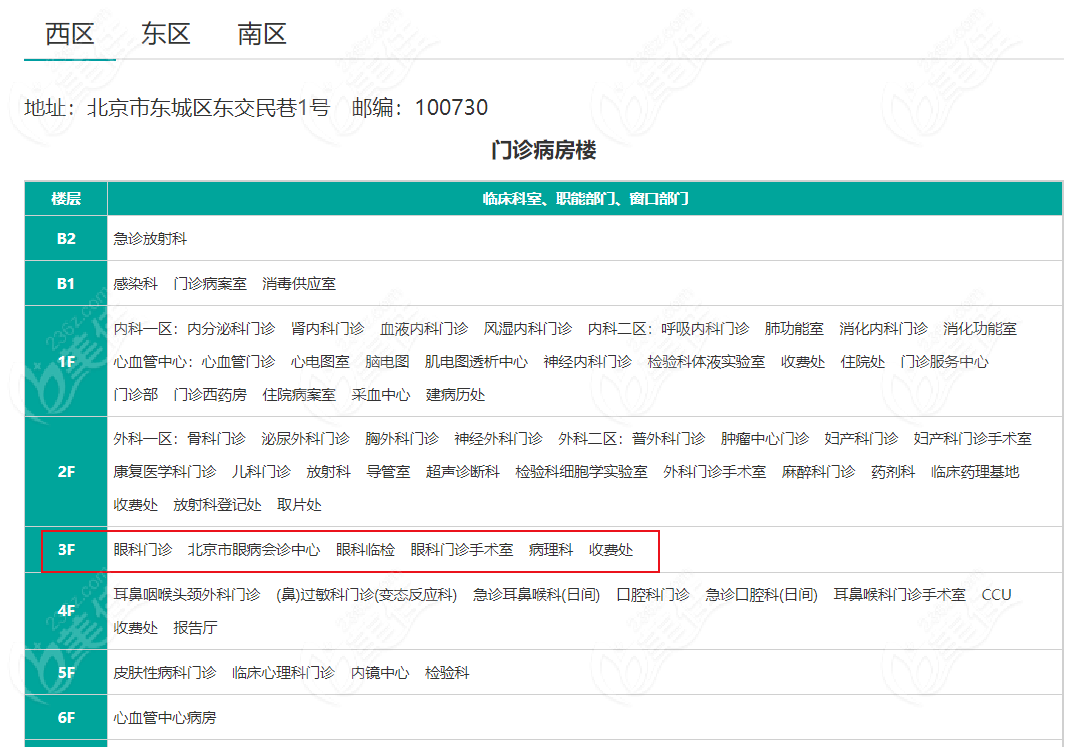The image size is (1086, 747).
Task: Click 血液内科门诊 on 1F
Action: tap(424, 329)
